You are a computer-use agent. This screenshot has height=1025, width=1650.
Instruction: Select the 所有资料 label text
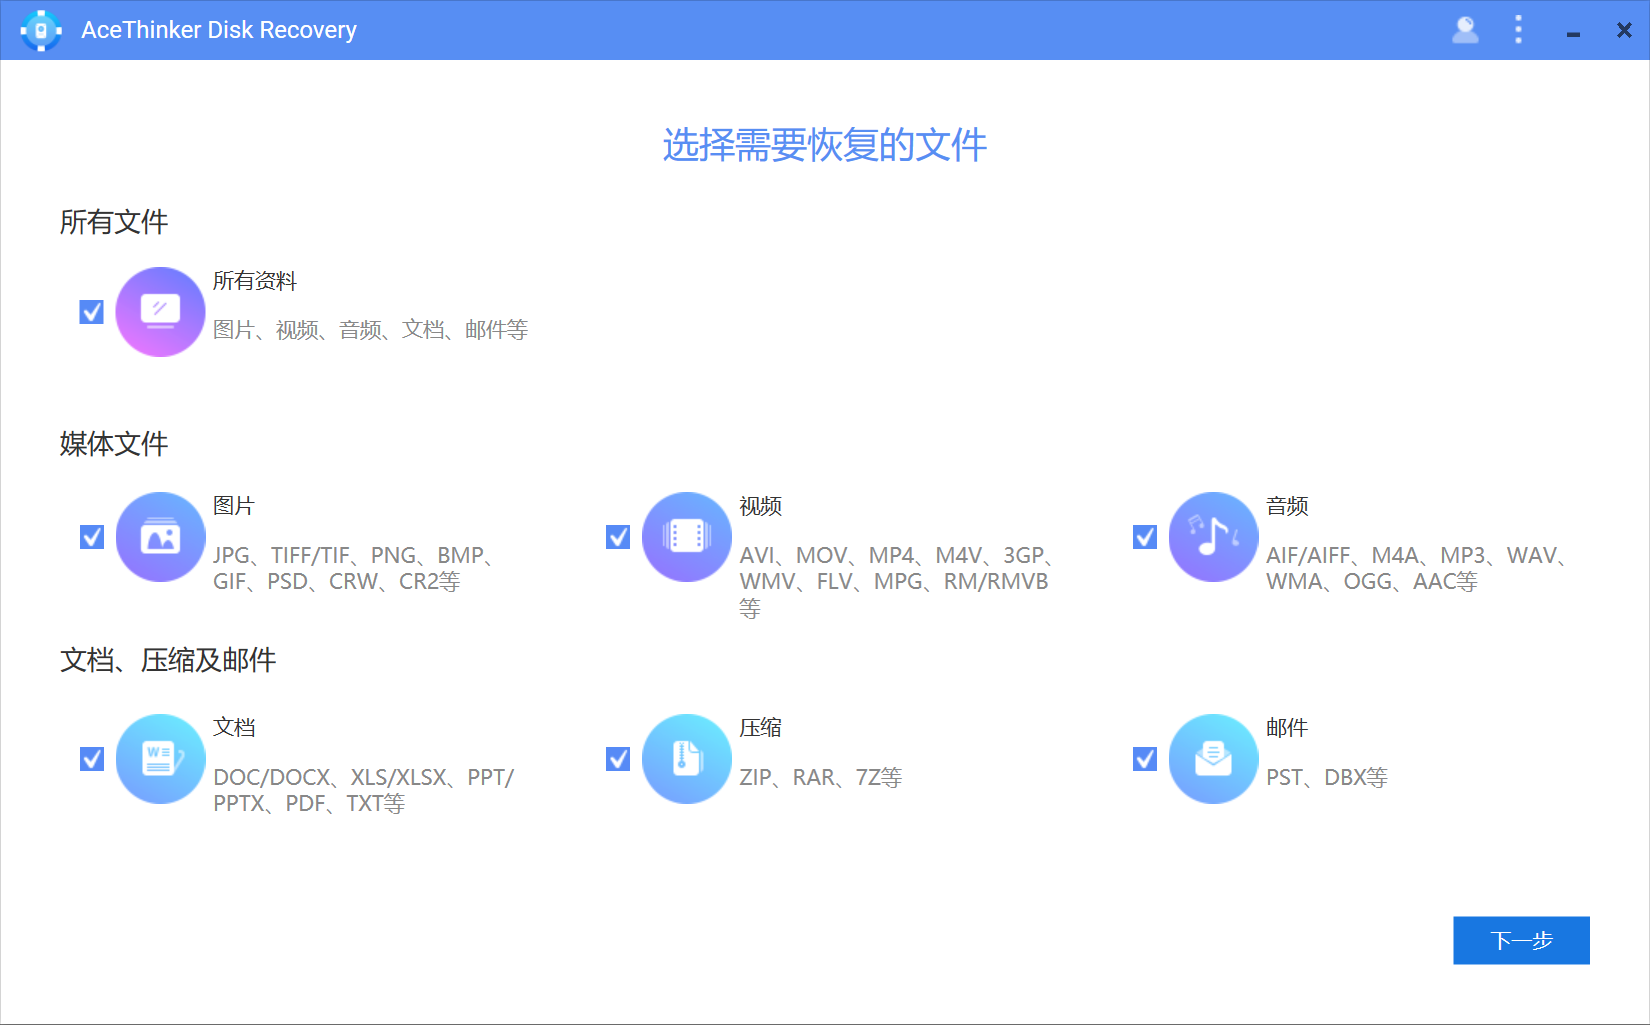(255, 281)
